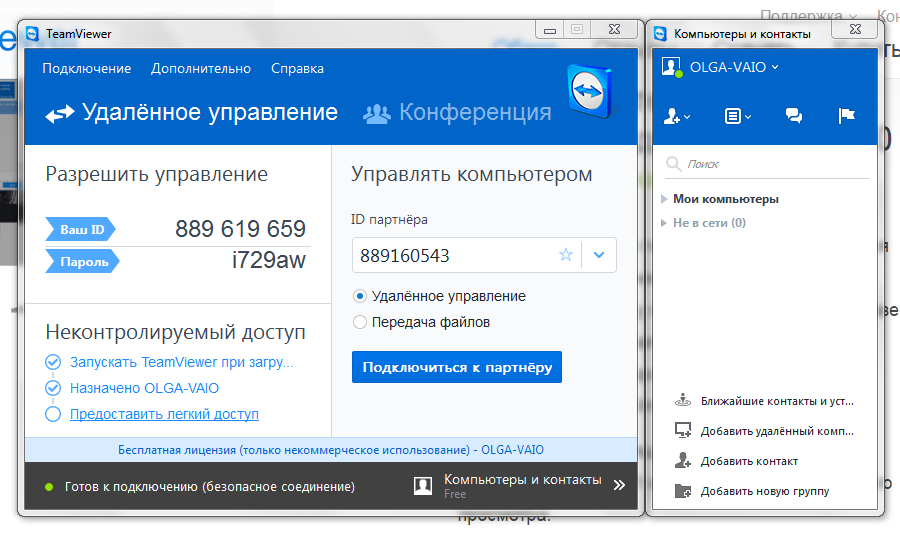Click TeamViewer title bar app icon
The image size is (900, 541).
32,34
